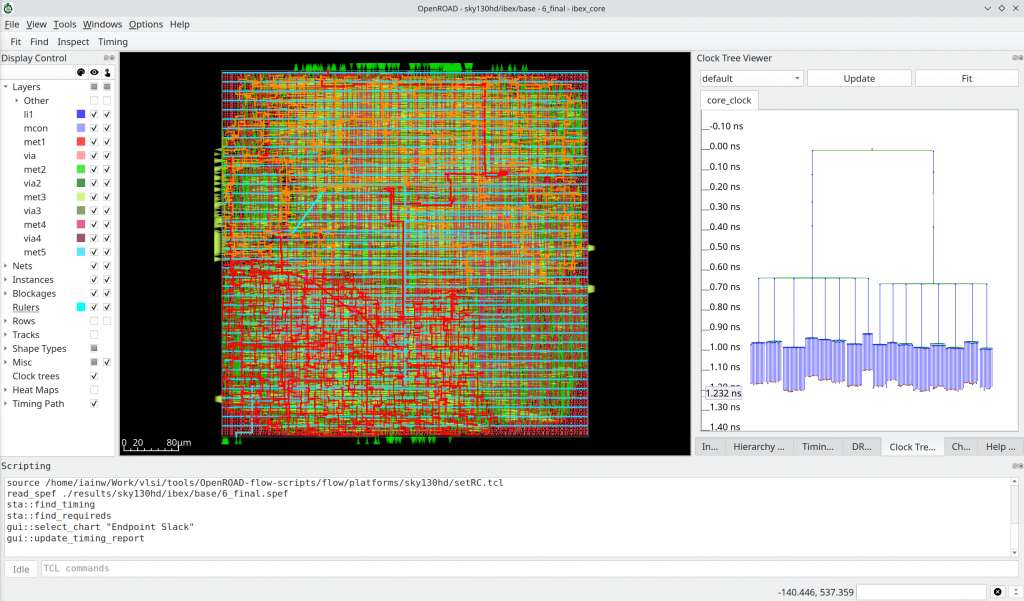Open the Inspect tool from the toolbar
Viewport: 1024px width, 601px height.
73,41
